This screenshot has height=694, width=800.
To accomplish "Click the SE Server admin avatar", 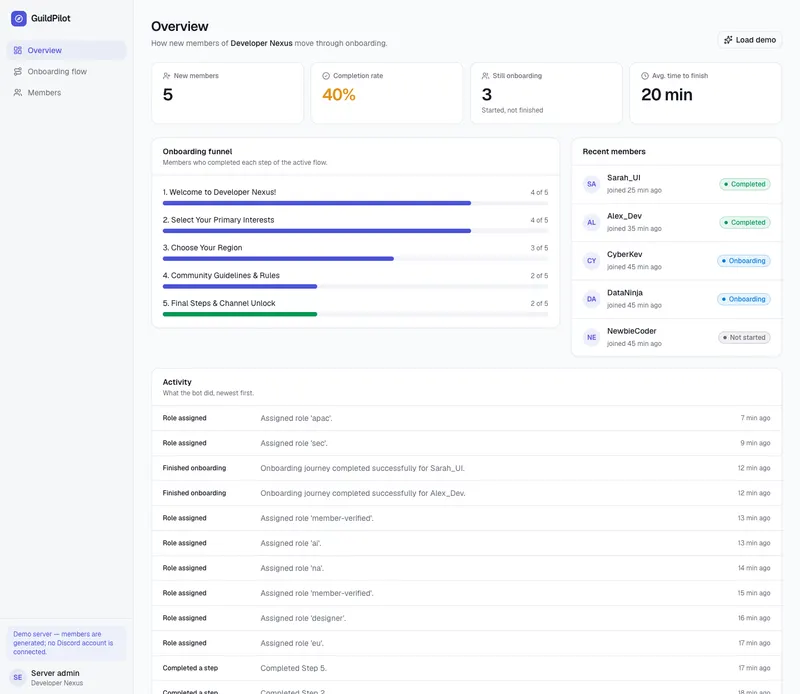I will tap(18, 677).
